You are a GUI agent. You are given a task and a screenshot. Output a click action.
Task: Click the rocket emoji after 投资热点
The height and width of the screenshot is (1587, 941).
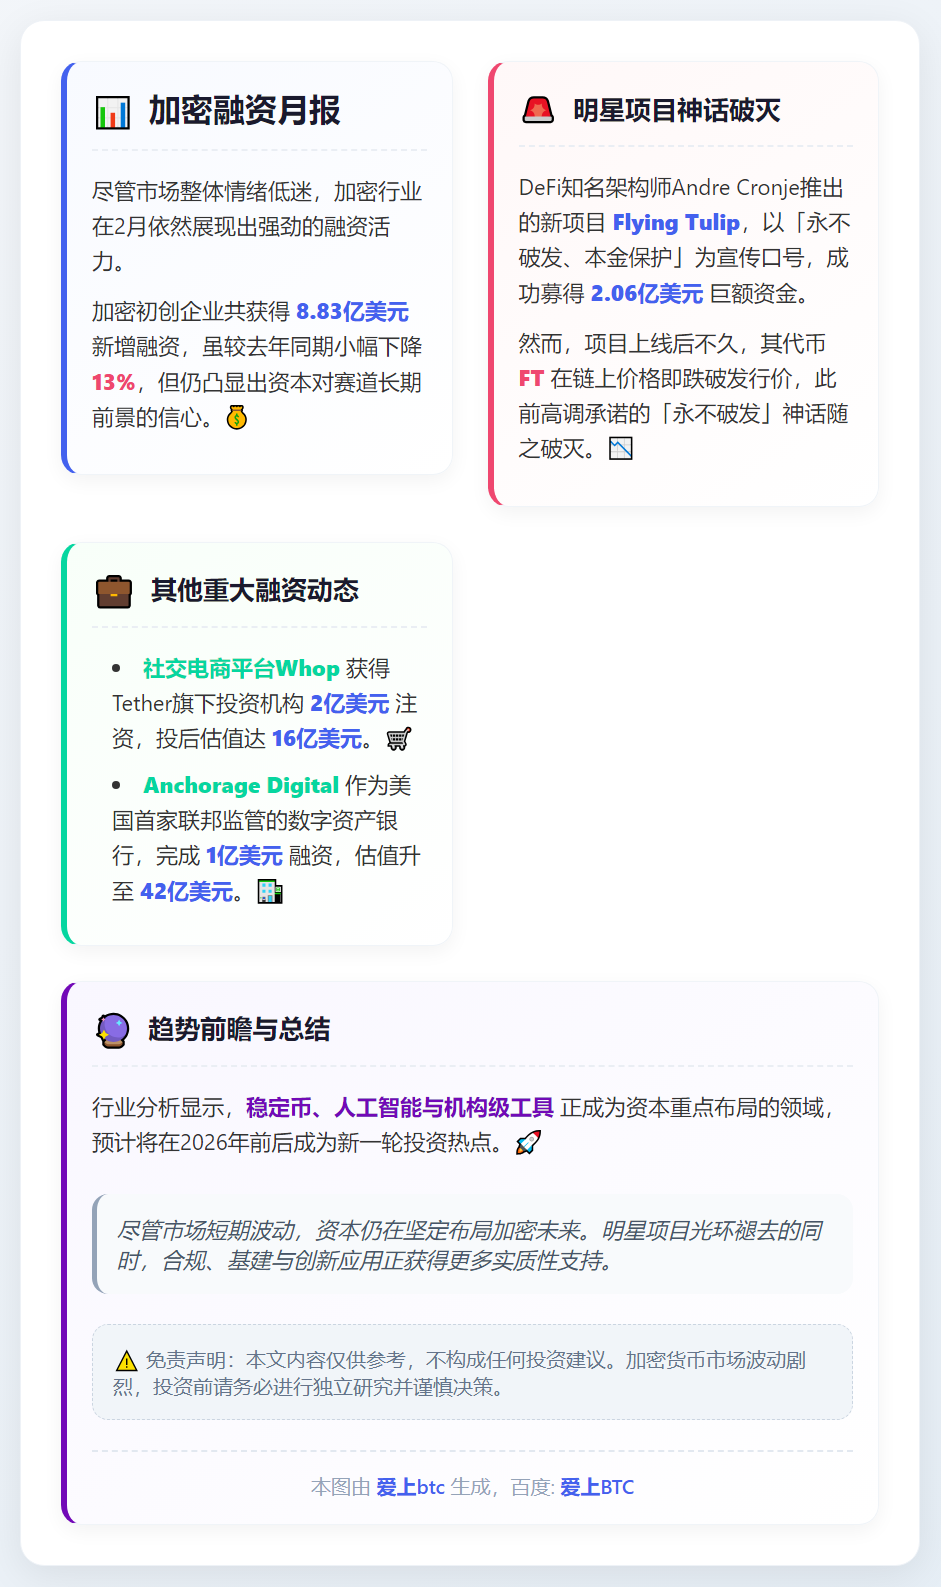(x=528, y=1143)
